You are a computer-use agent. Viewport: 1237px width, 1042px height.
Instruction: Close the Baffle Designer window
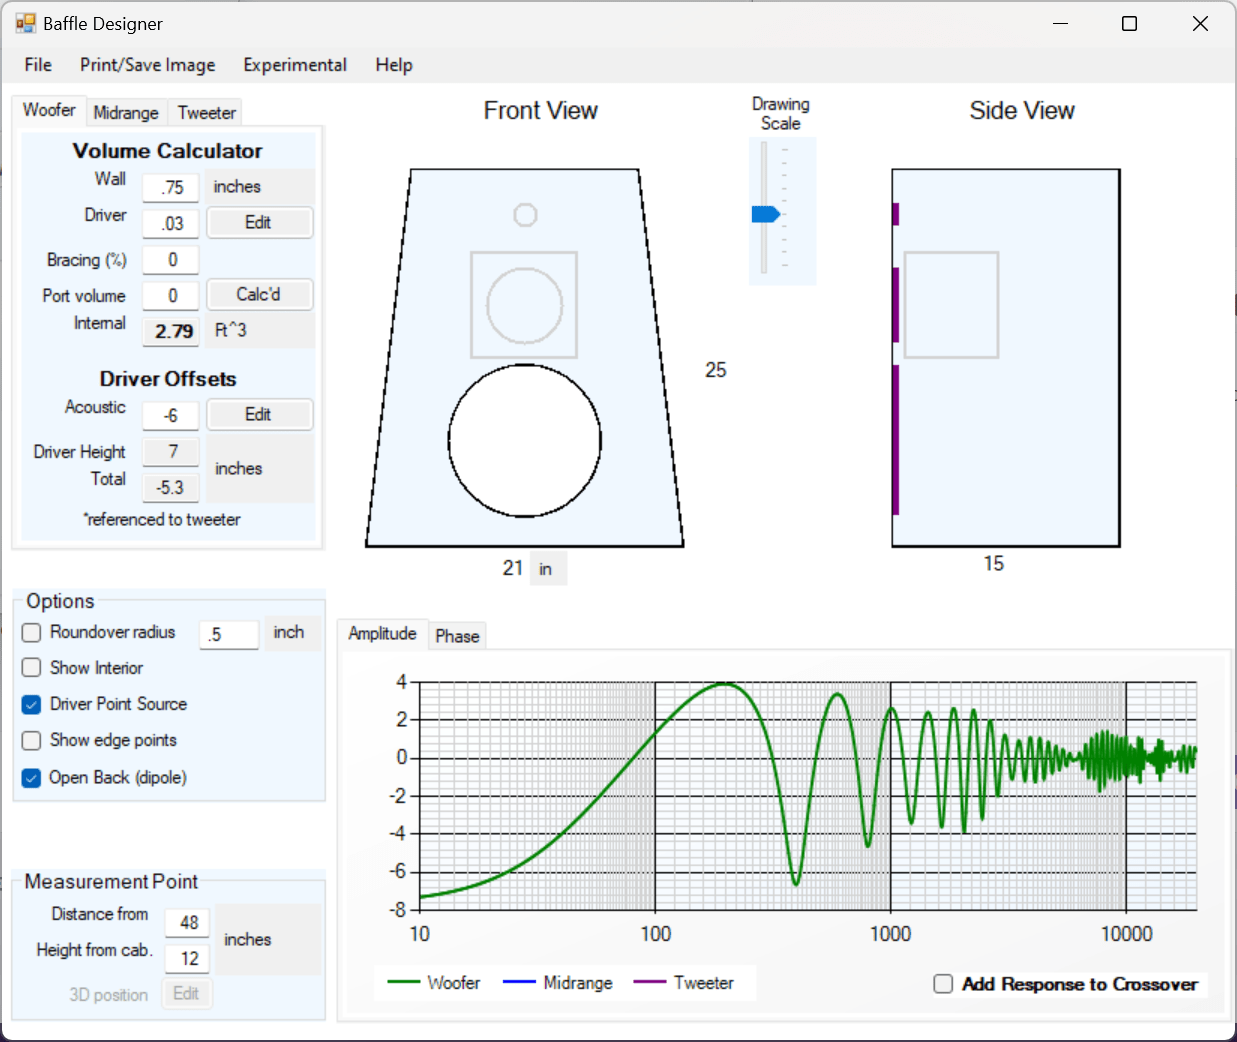(1200, 24)
